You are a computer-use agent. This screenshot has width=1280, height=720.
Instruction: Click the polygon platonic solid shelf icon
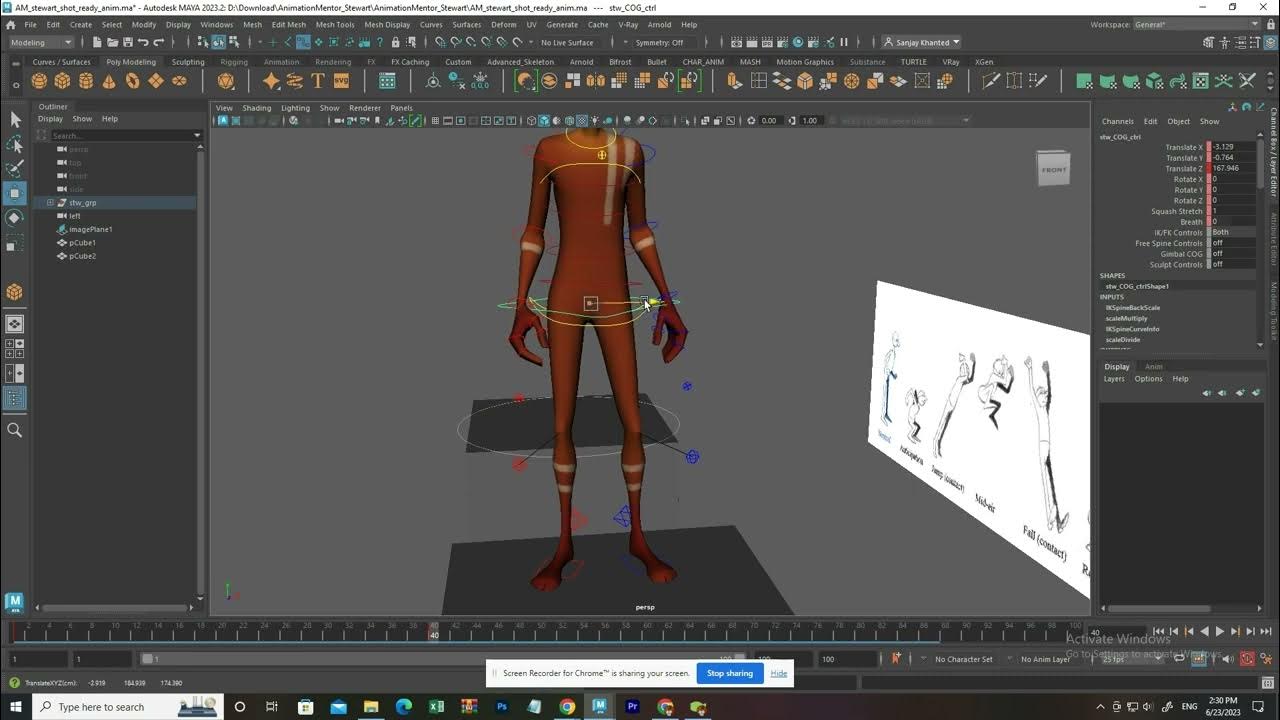(x=226, y=81)
